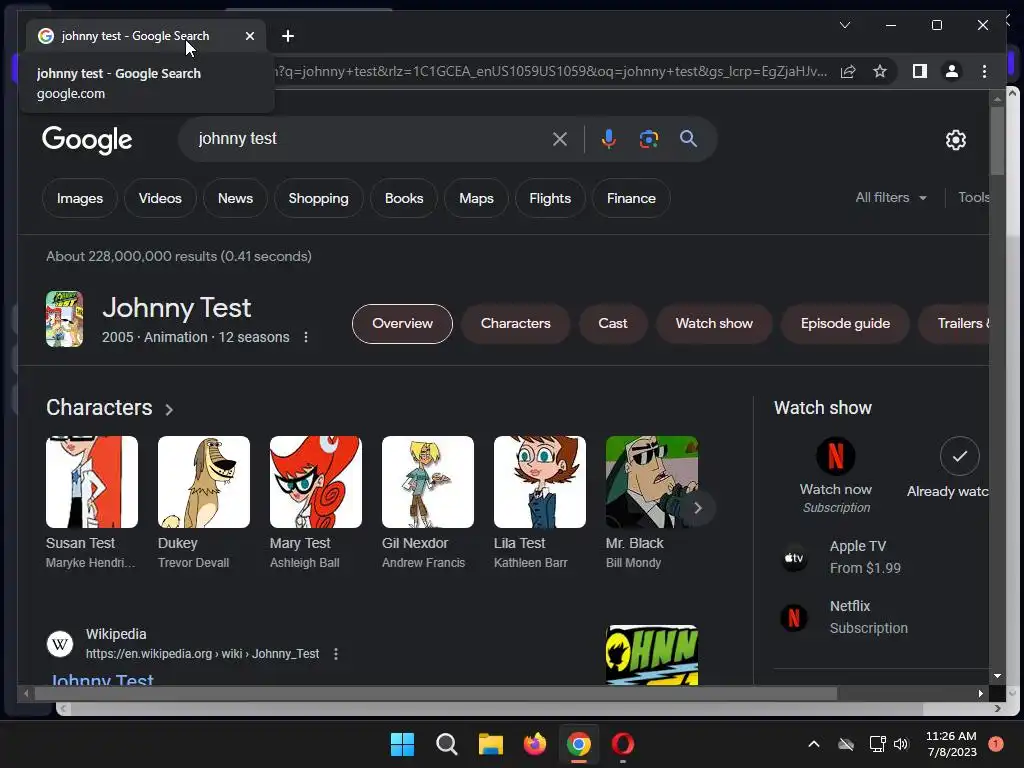Mark show as Already watched
Image resolution: width=1024 pixels, height=768 pixels.
959,456
